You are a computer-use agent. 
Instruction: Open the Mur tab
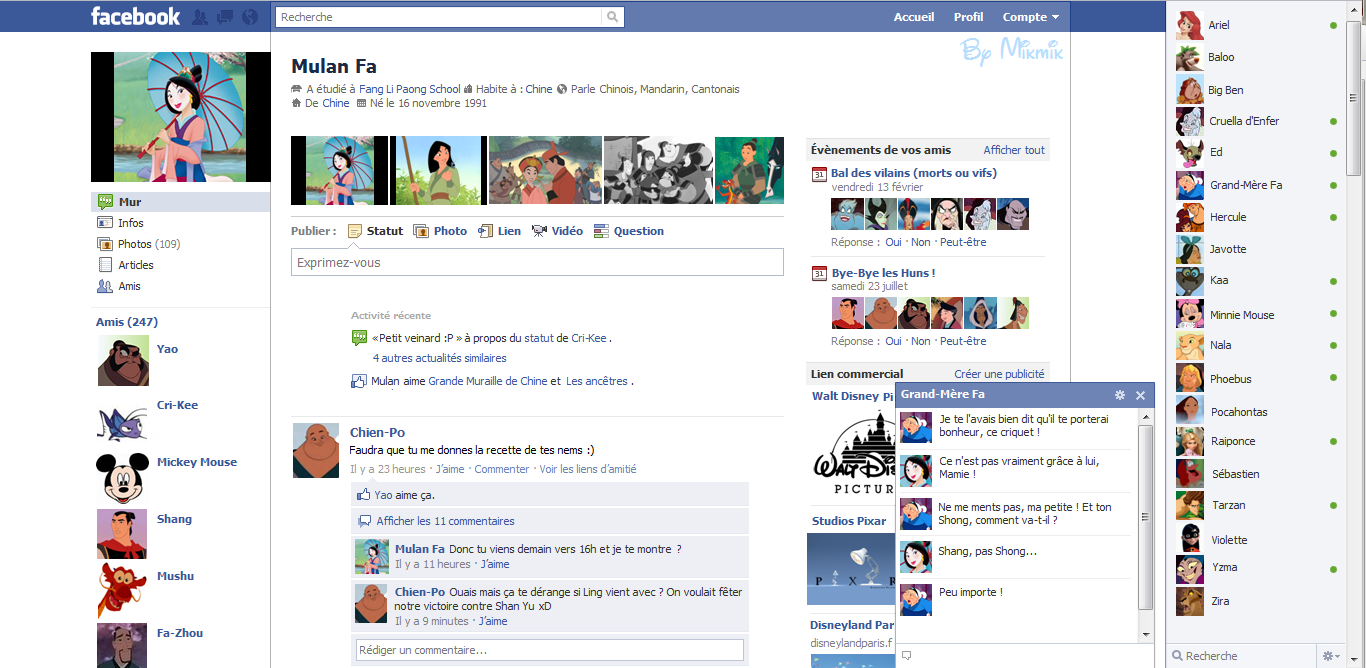click(180, 202)
